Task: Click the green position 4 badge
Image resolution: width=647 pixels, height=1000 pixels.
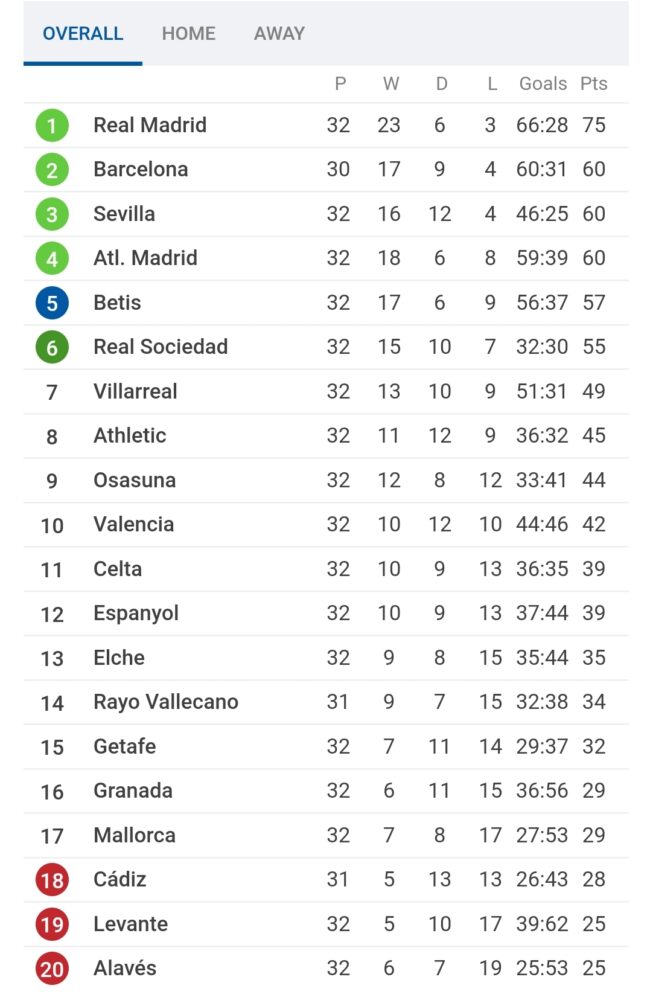Action: pyautogui.click(x=52, y=258)
